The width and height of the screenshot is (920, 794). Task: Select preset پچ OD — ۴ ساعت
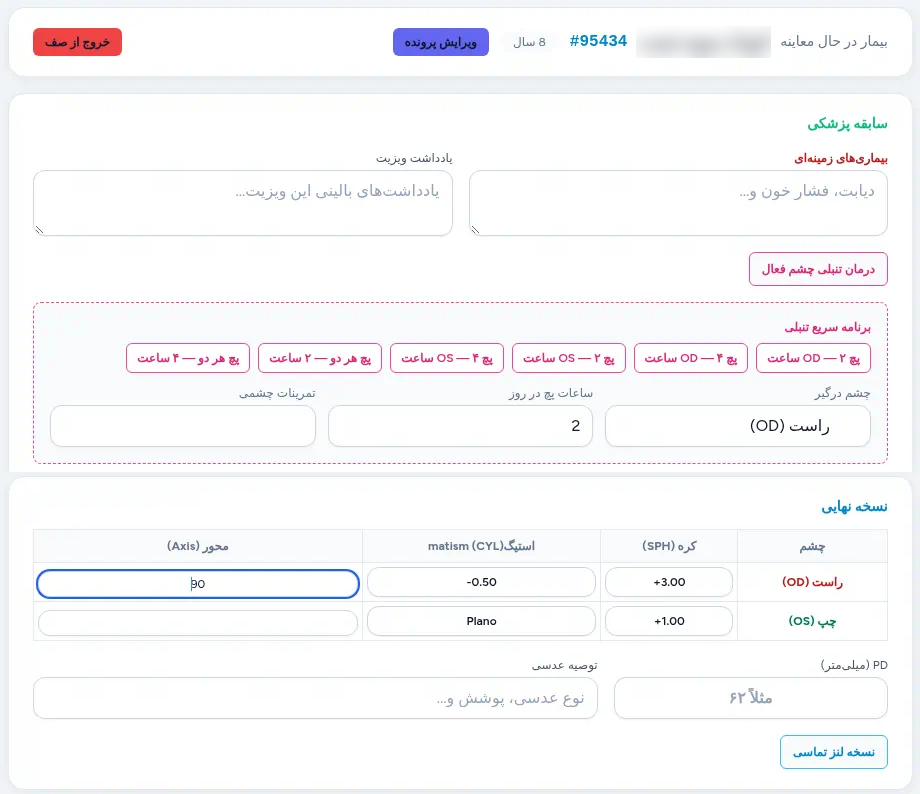coord(691,358)
